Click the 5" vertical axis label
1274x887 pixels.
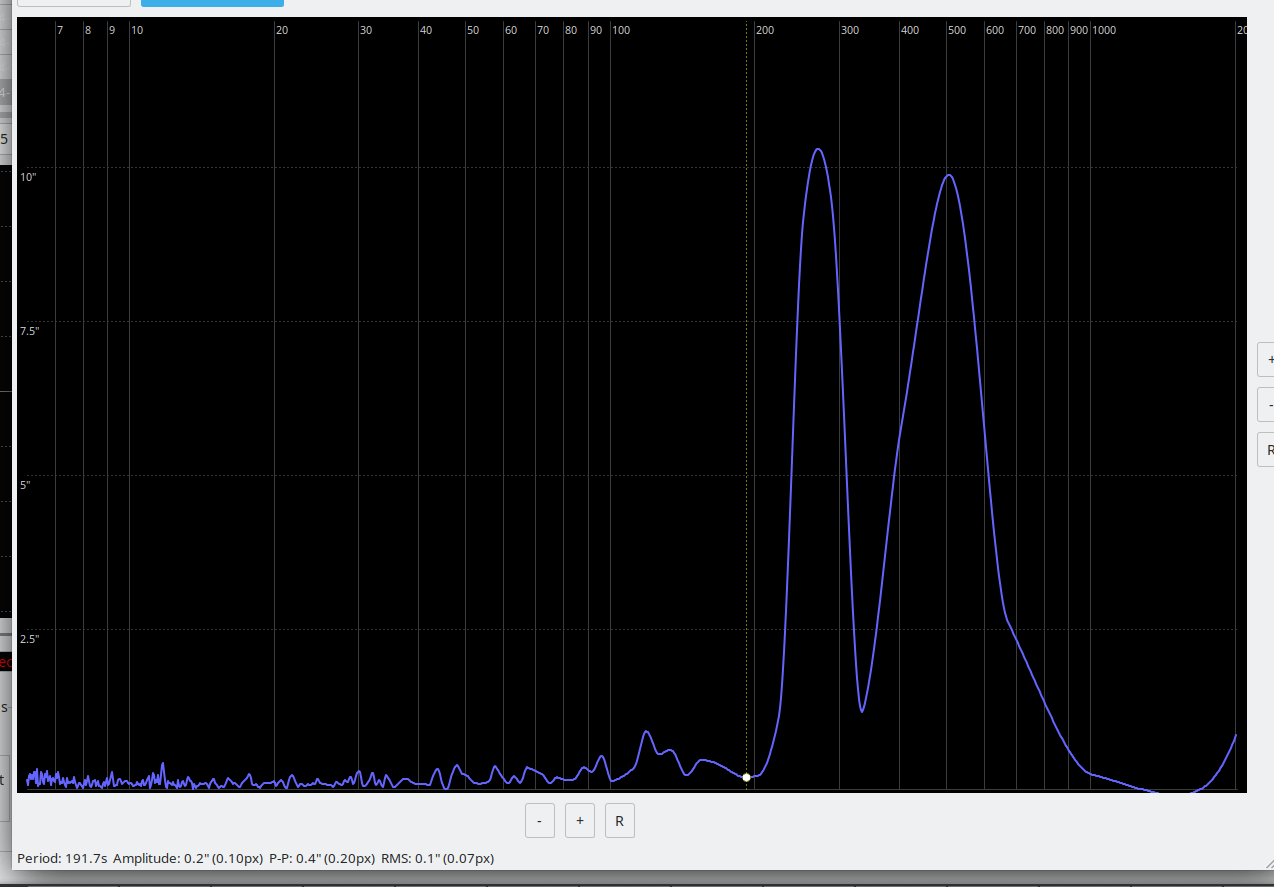coord(25,485)
